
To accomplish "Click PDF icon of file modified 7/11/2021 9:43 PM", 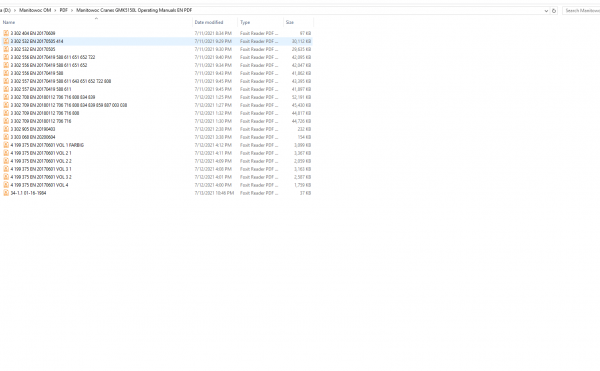I will click(6, 73).
